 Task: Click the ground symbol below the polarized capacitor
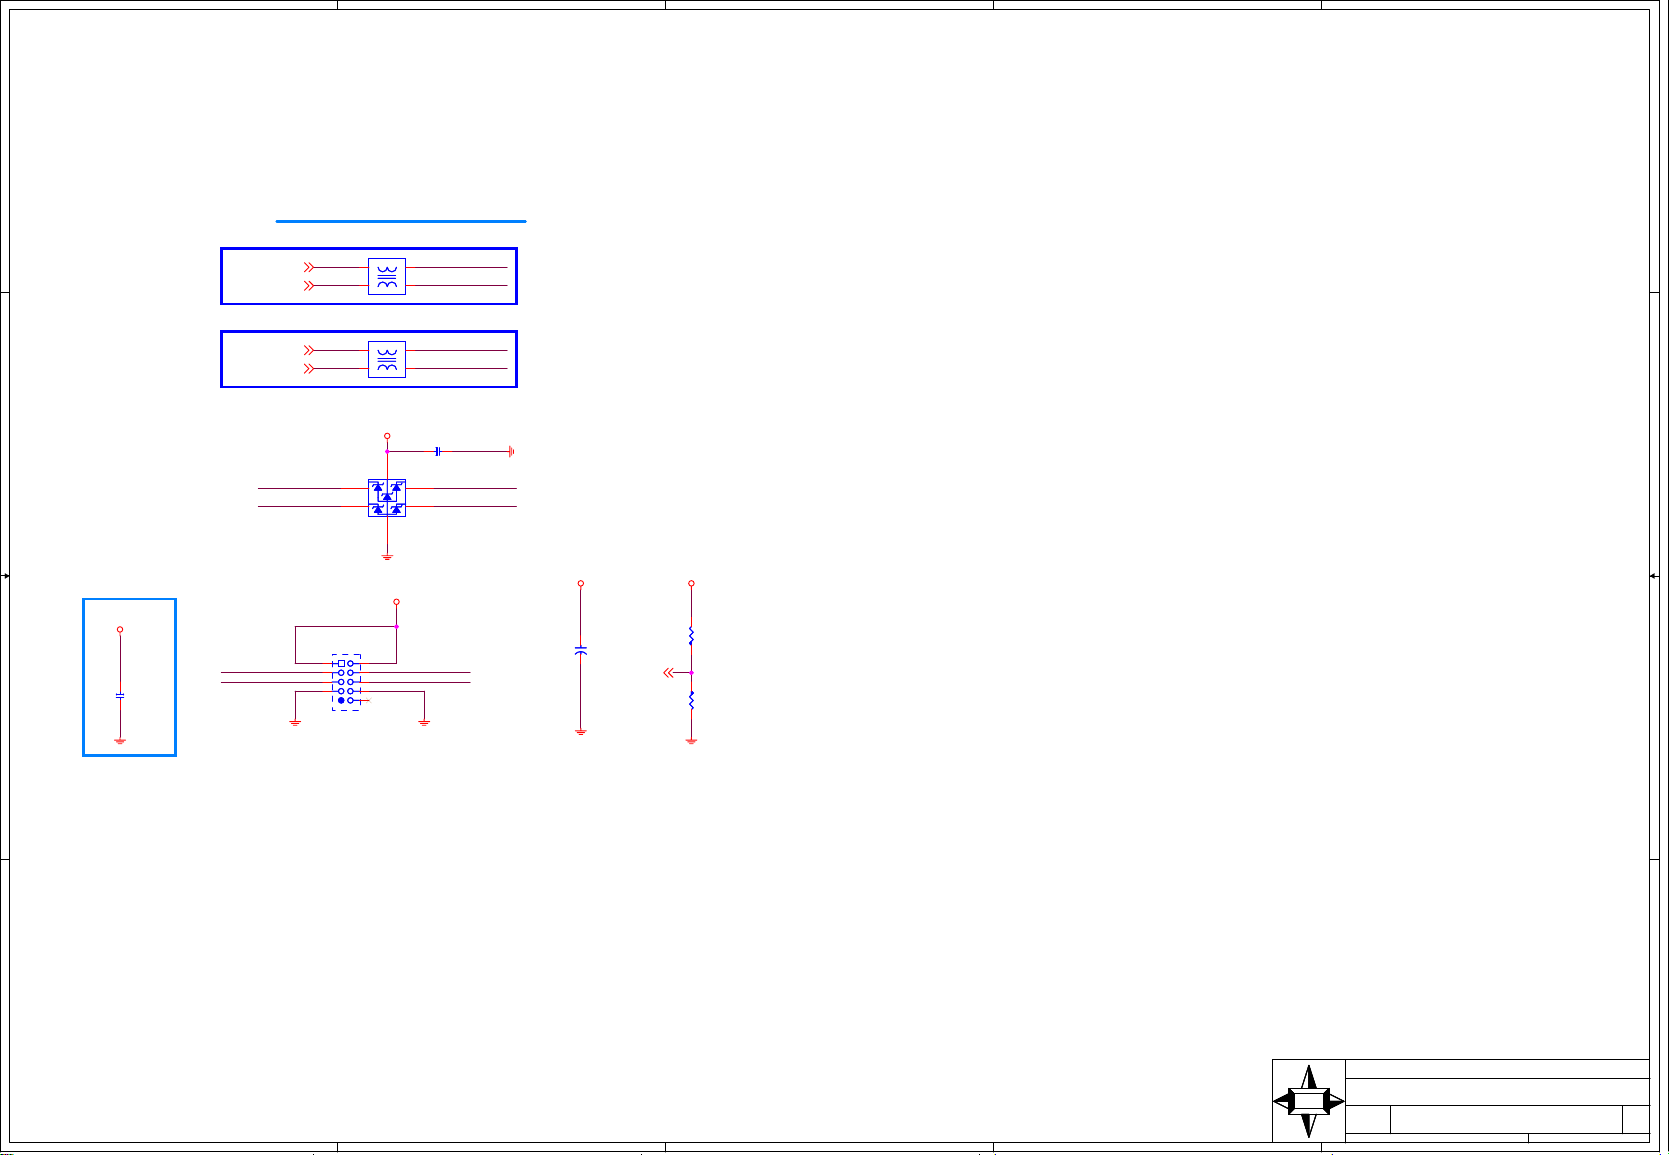(x=580, y=732)
